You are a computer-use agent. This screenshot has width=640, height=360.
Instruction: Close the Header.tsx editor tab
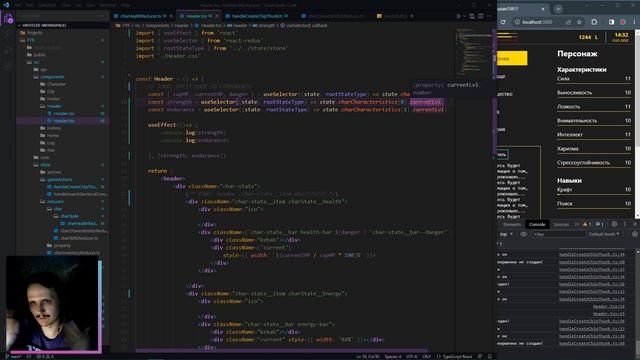point(217,16)
